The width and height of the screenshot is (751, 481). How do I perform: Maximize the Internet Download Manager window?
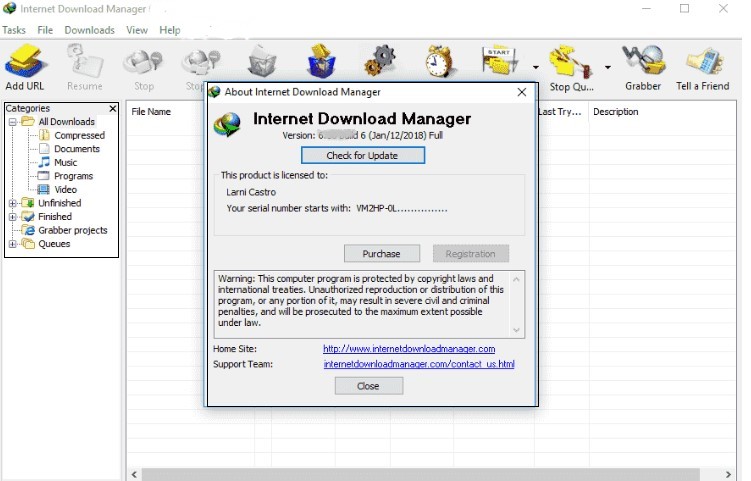(684, 9)
